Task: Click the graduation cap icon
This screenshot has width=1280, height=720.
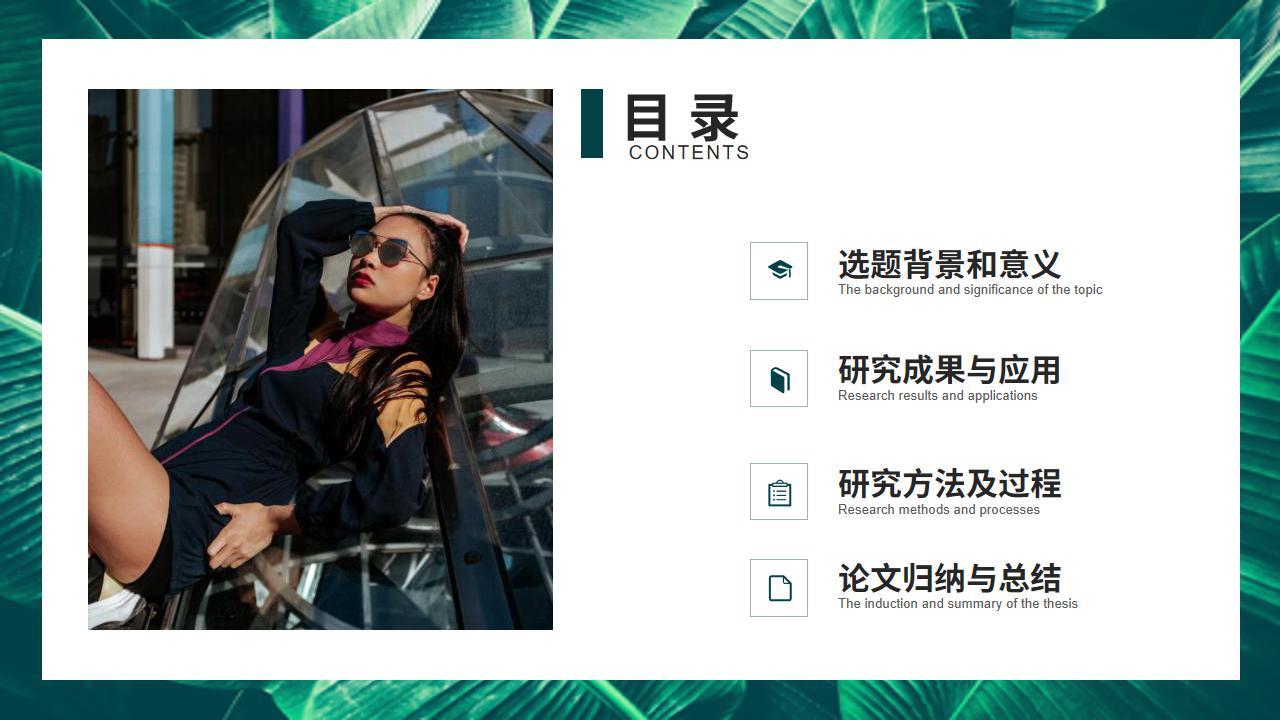Action: (x=779, y=270)
